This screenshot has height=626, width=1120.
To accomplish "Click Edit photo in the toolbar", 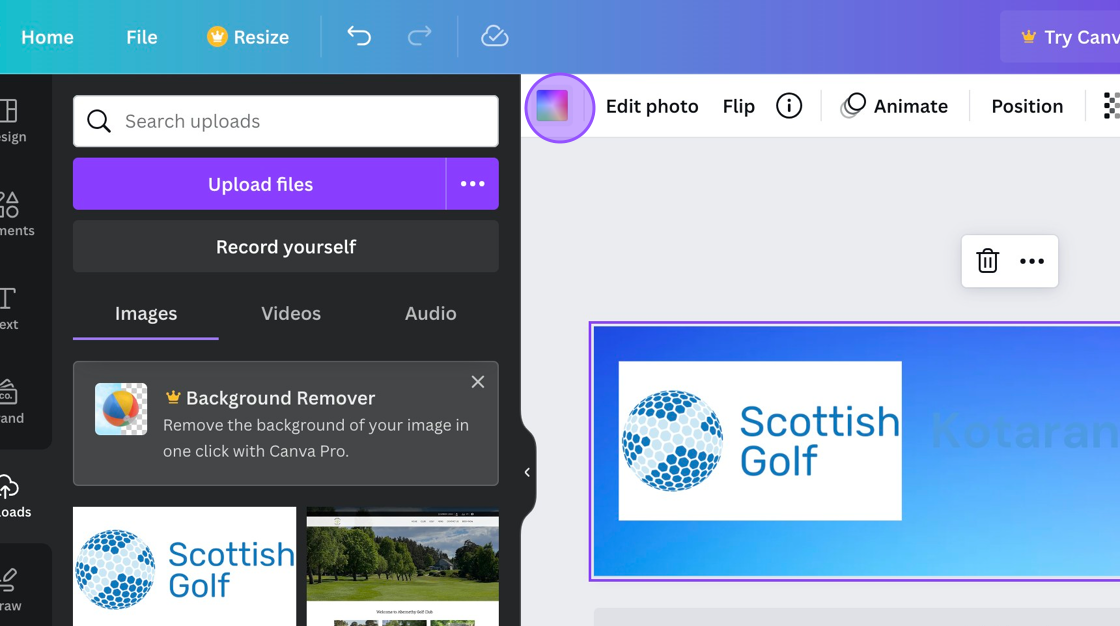I will (x=651, y=106).
